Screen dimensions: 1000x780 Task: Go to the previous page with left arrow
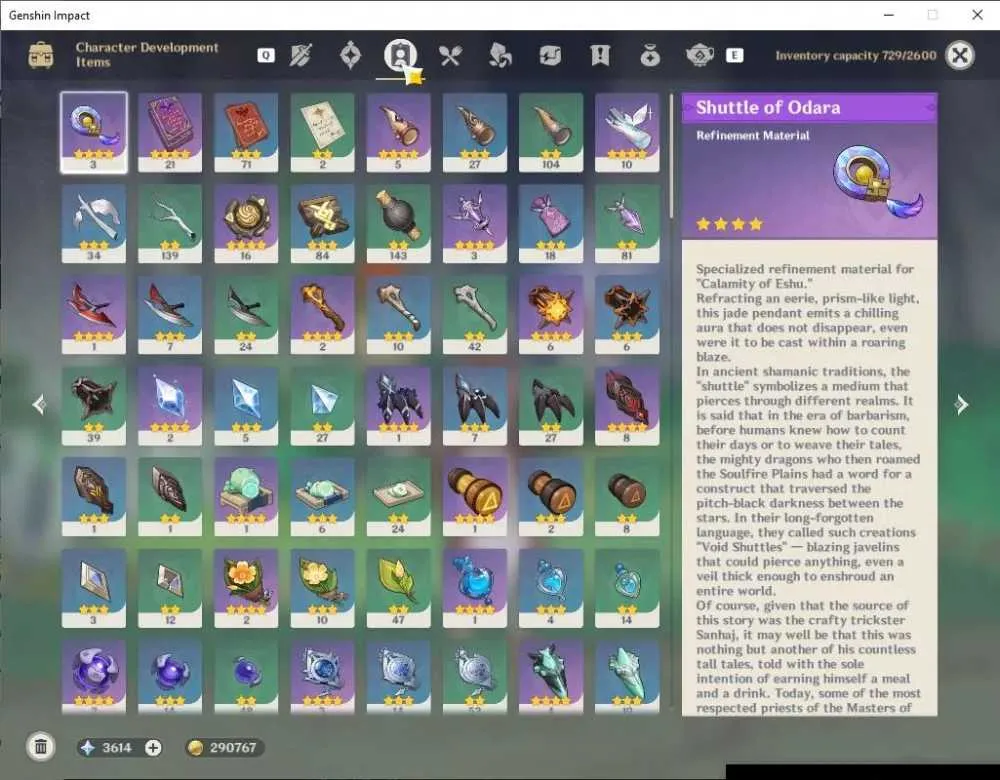click(39, 404)
